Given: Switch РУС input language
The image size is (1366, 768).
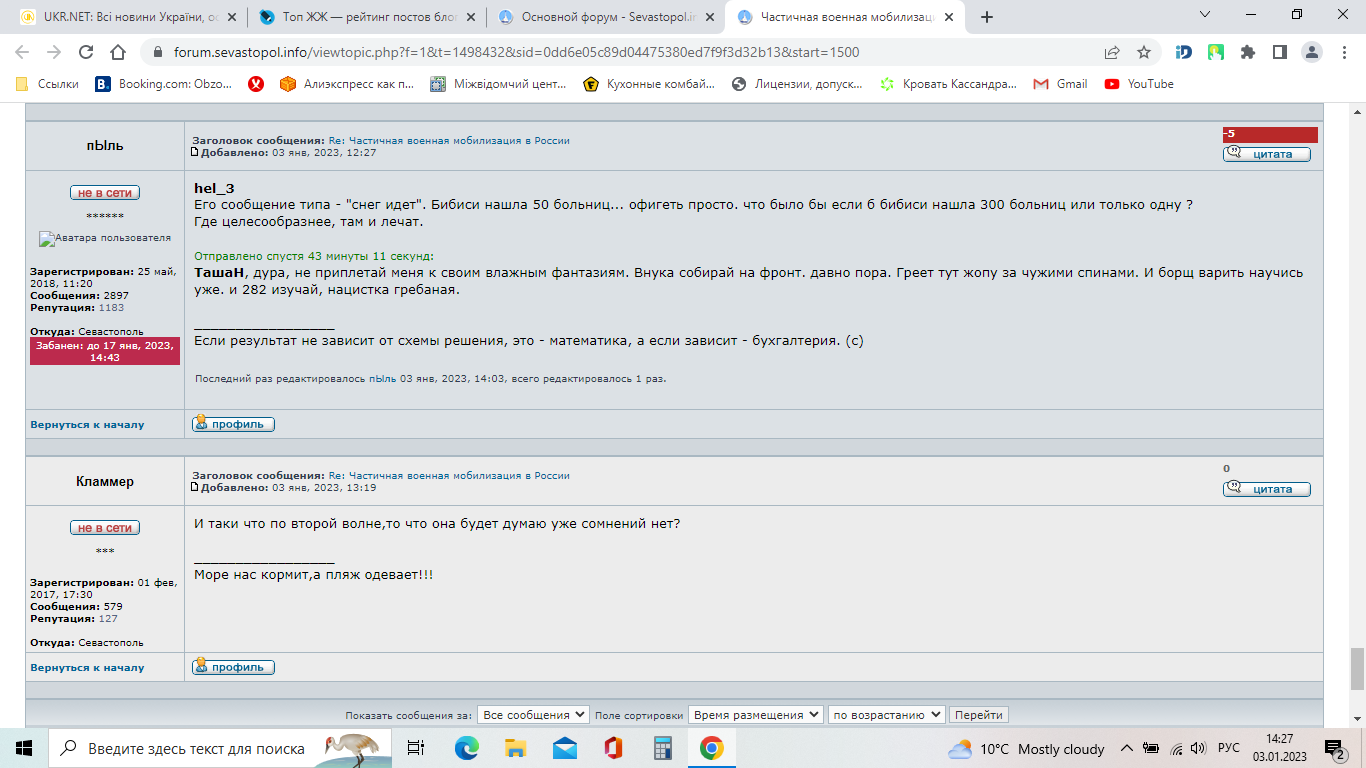Looking at the screenshot, I should [x=1229, y=748].
